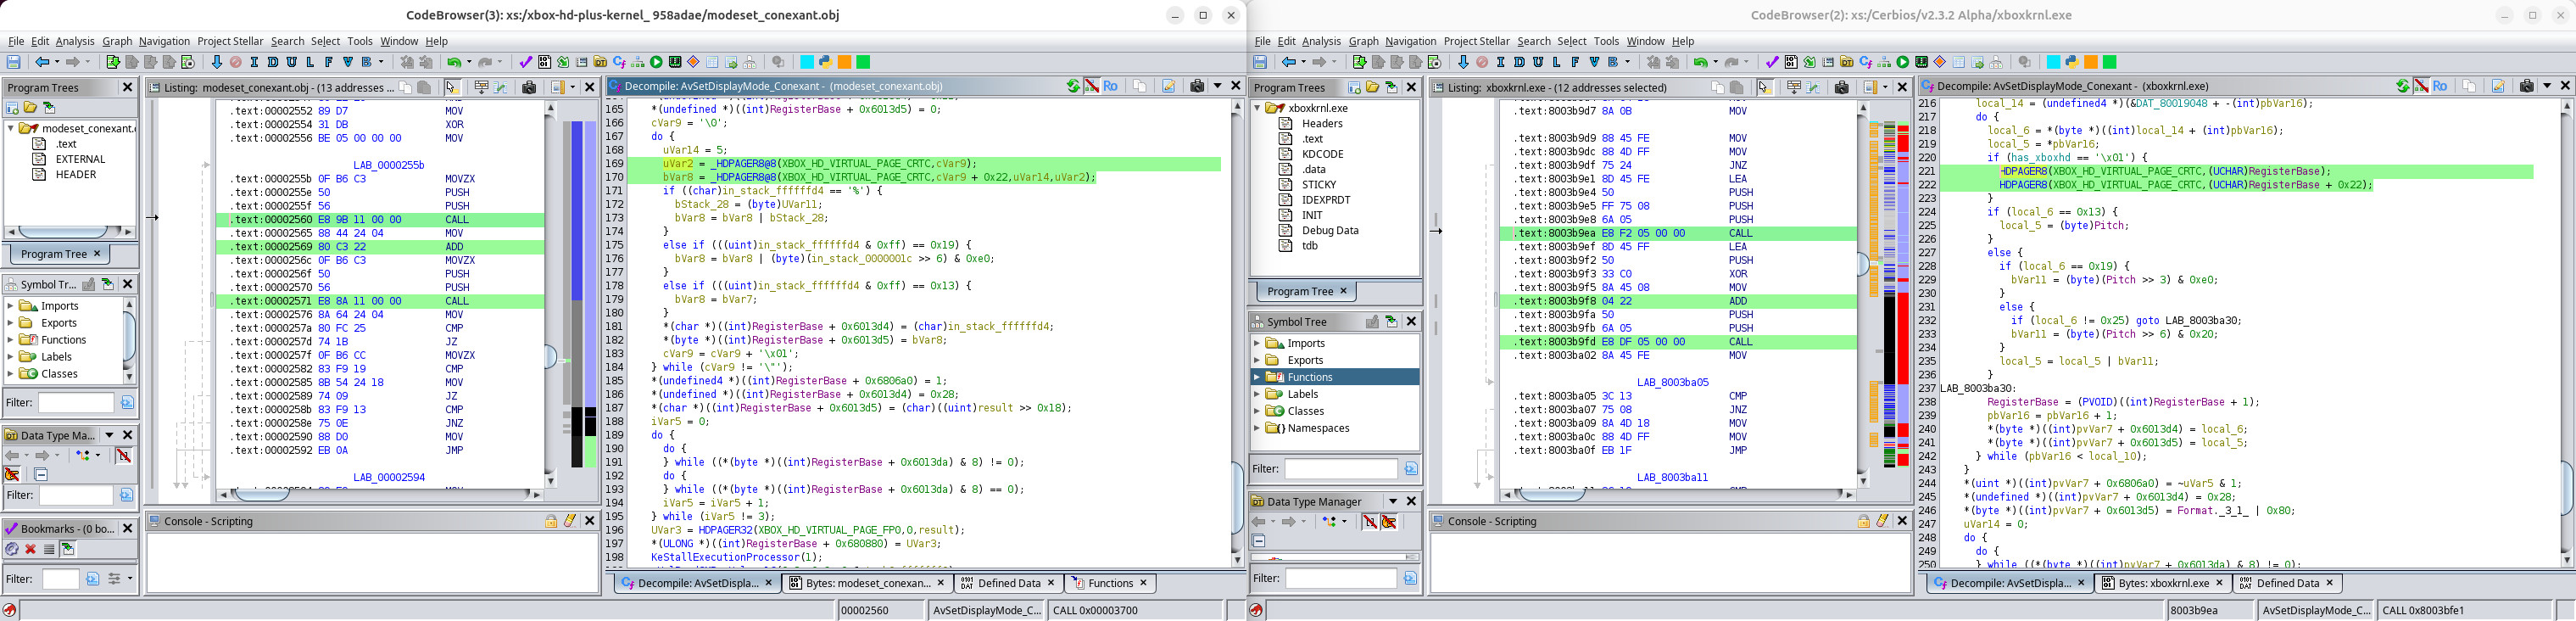
Task: Click the Label 'L' toolbar icon in left window
Action: 310,62
